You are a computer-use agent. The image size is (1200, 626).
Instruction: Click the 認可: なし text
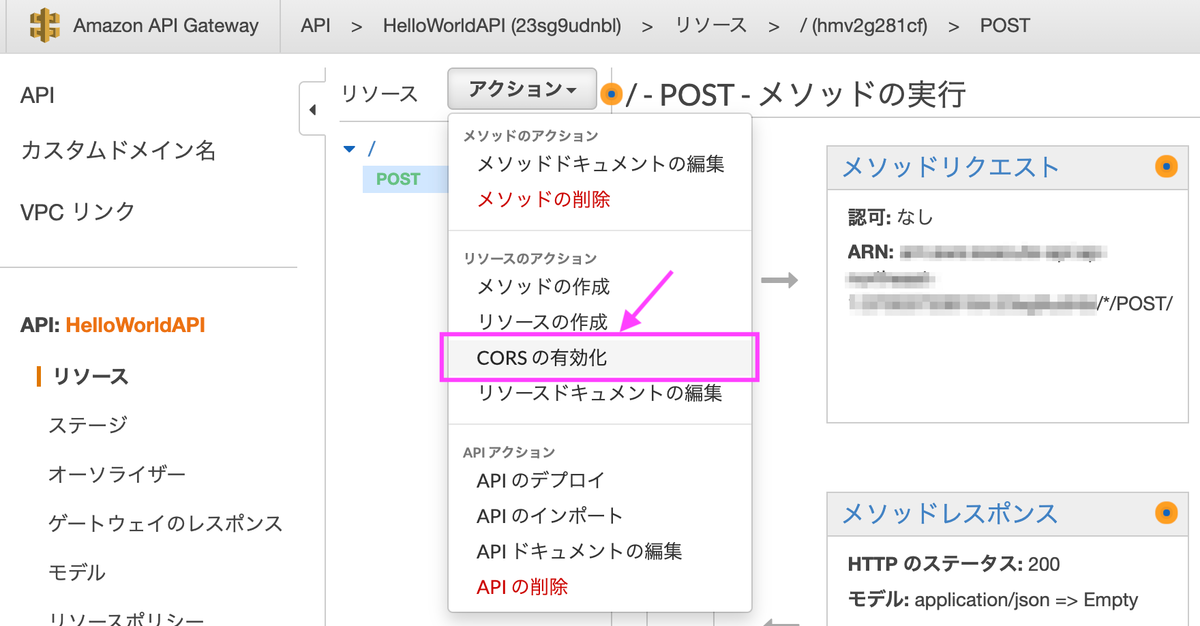point(890,217)
